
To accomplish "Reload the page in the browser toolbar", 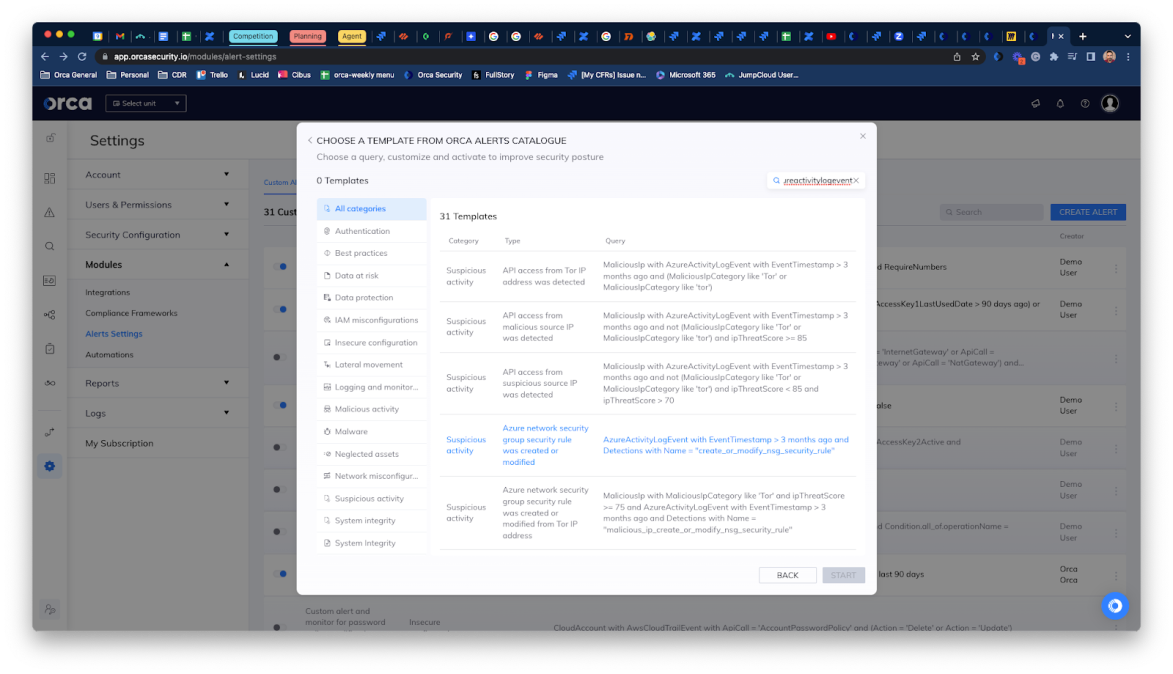I will click(82, 57).
